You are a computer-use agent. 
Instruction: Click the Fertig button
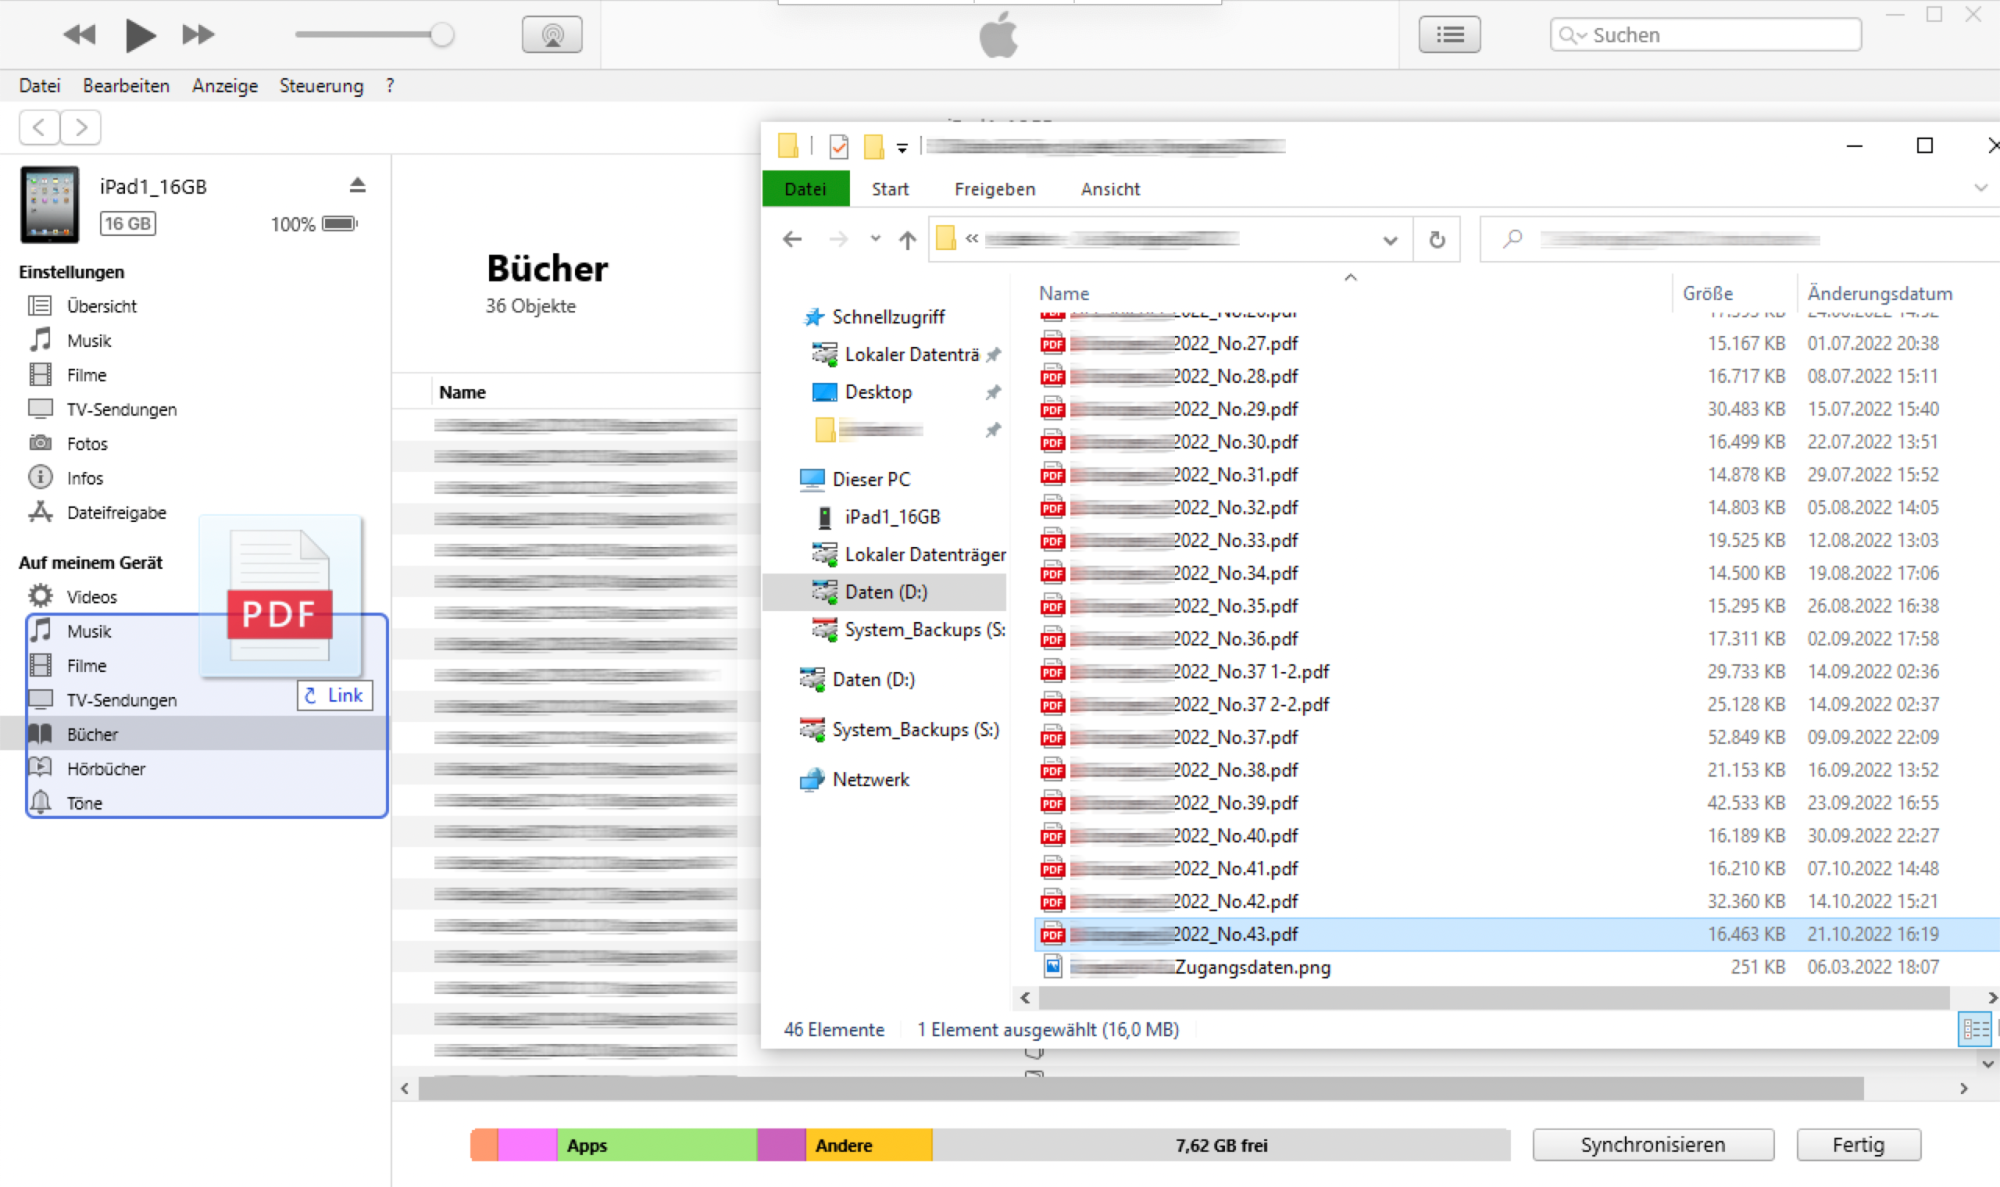click(1858, 1144)
